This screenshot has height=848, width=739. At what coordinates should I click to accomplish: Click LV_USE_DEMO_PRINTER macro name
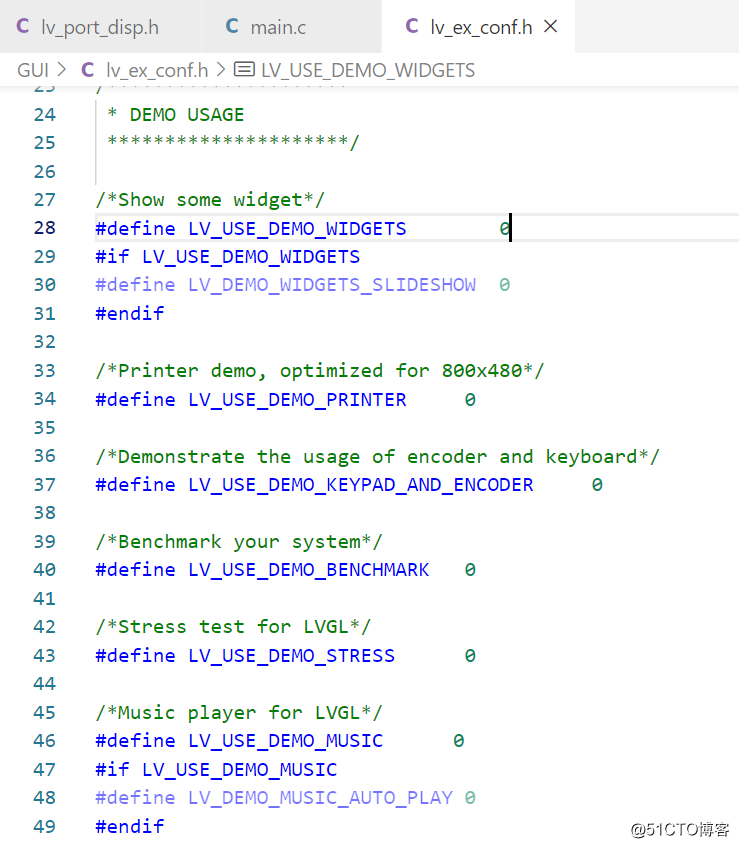click(x=297, y=400)
